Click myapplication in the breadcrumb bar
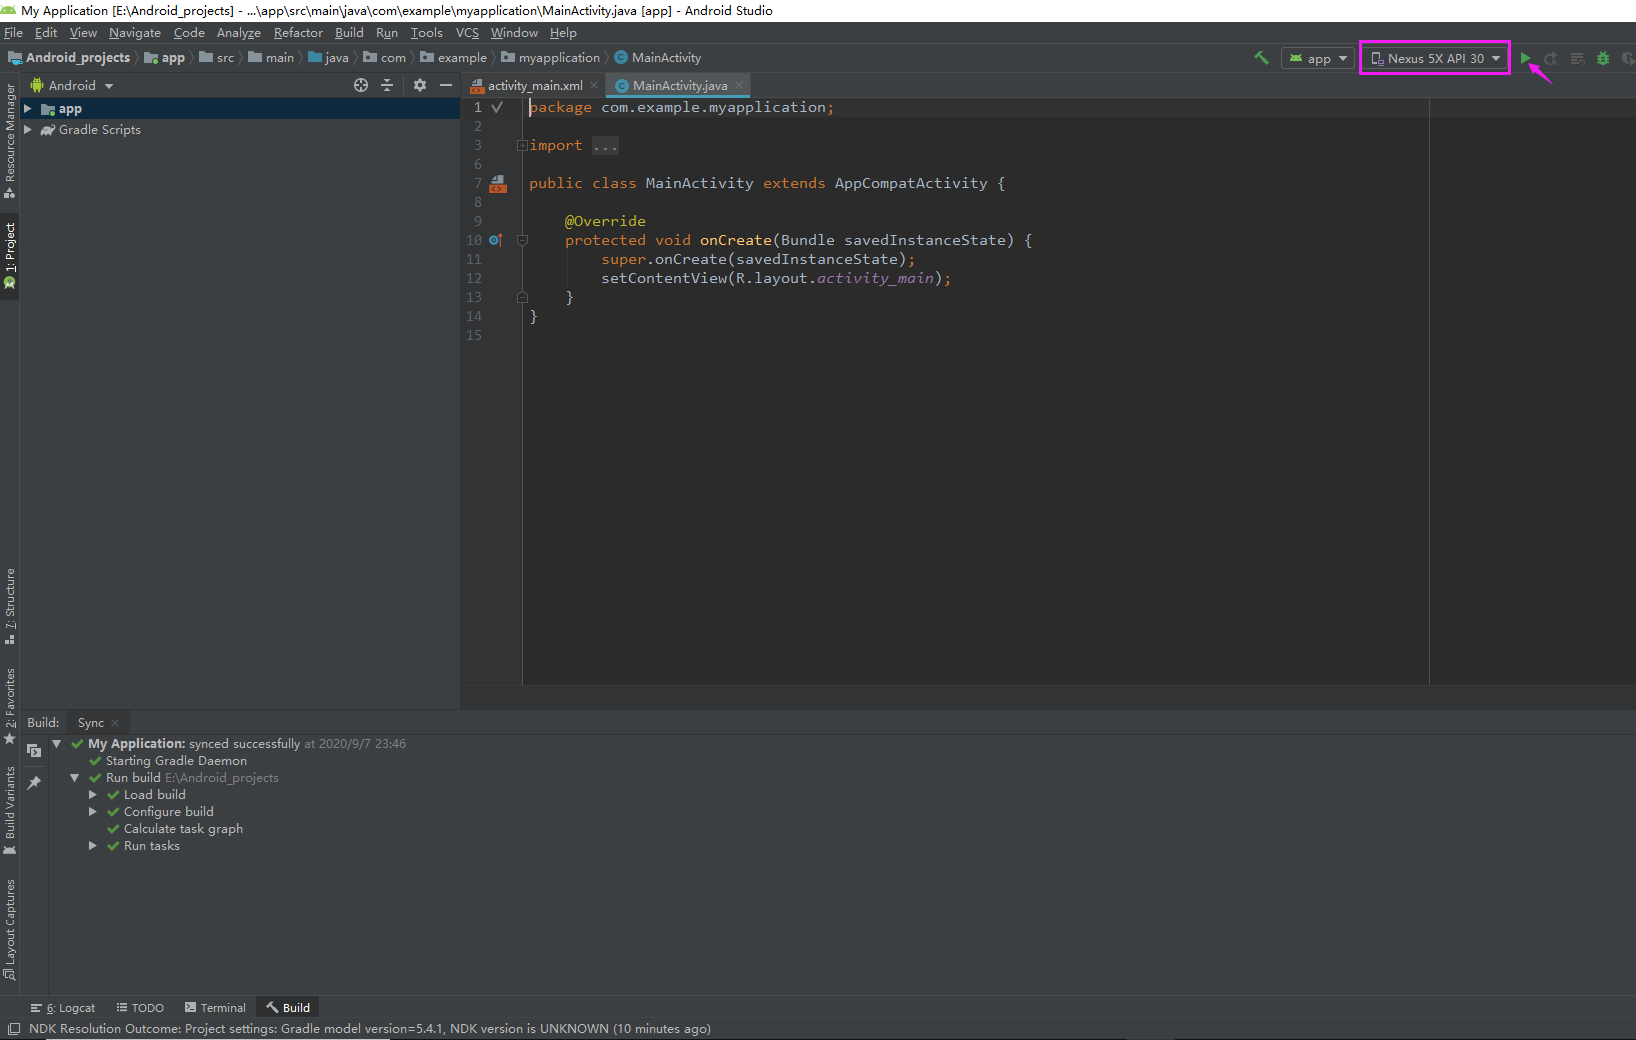The width and height of the screenshot is (1636, 1040). click(x=551, y=58)
